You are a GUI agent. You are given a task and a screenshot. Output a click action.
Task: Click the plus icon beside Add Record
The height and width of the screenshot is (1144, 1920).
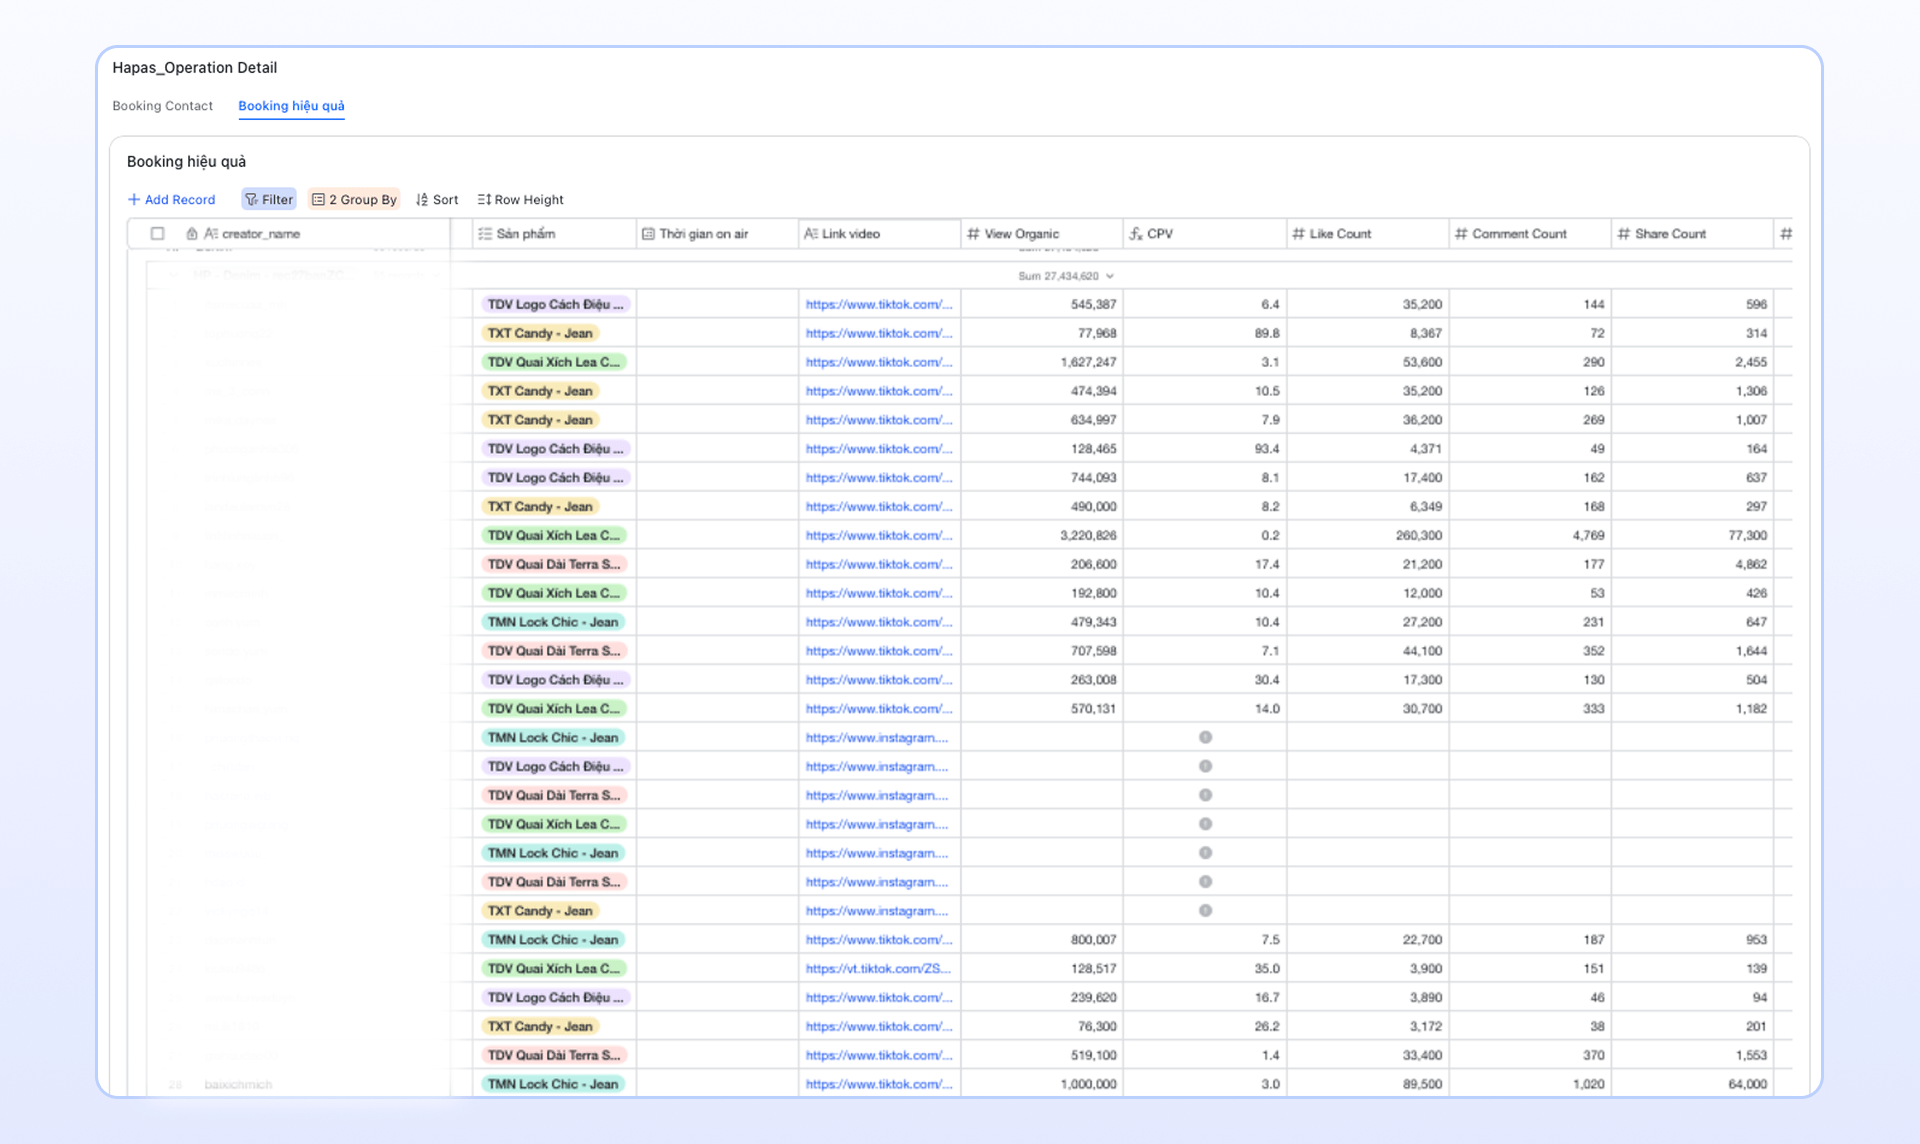[x=134, y=200]
